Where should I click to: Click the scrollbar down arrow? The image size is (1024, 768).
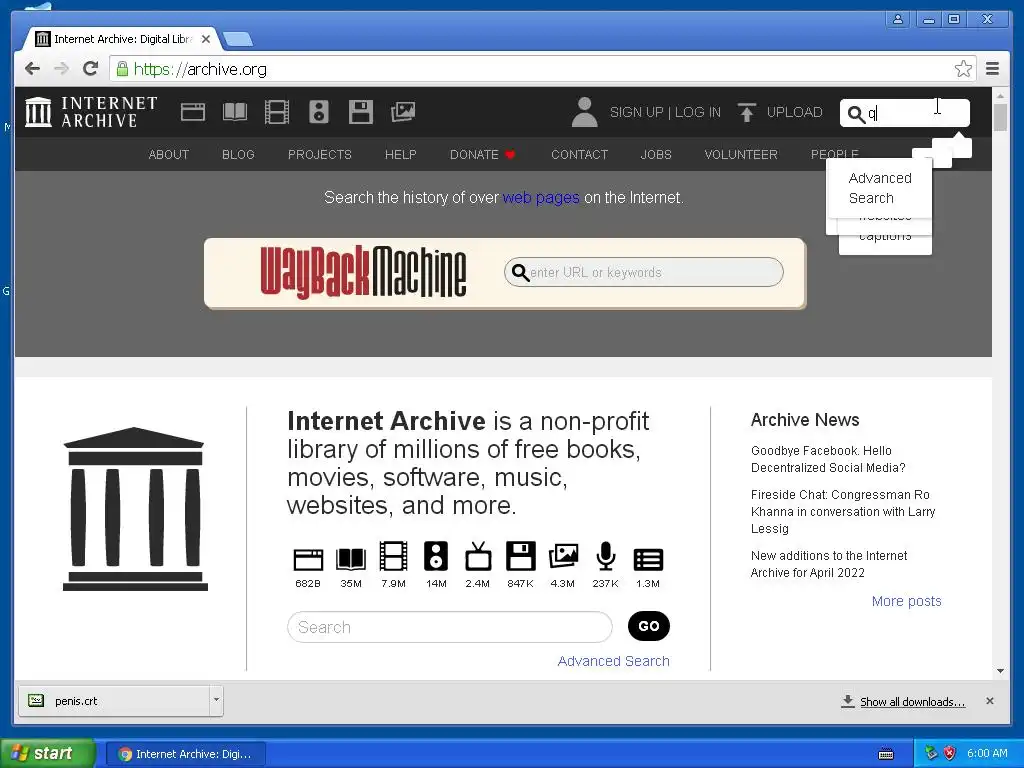coord(1000,671)
